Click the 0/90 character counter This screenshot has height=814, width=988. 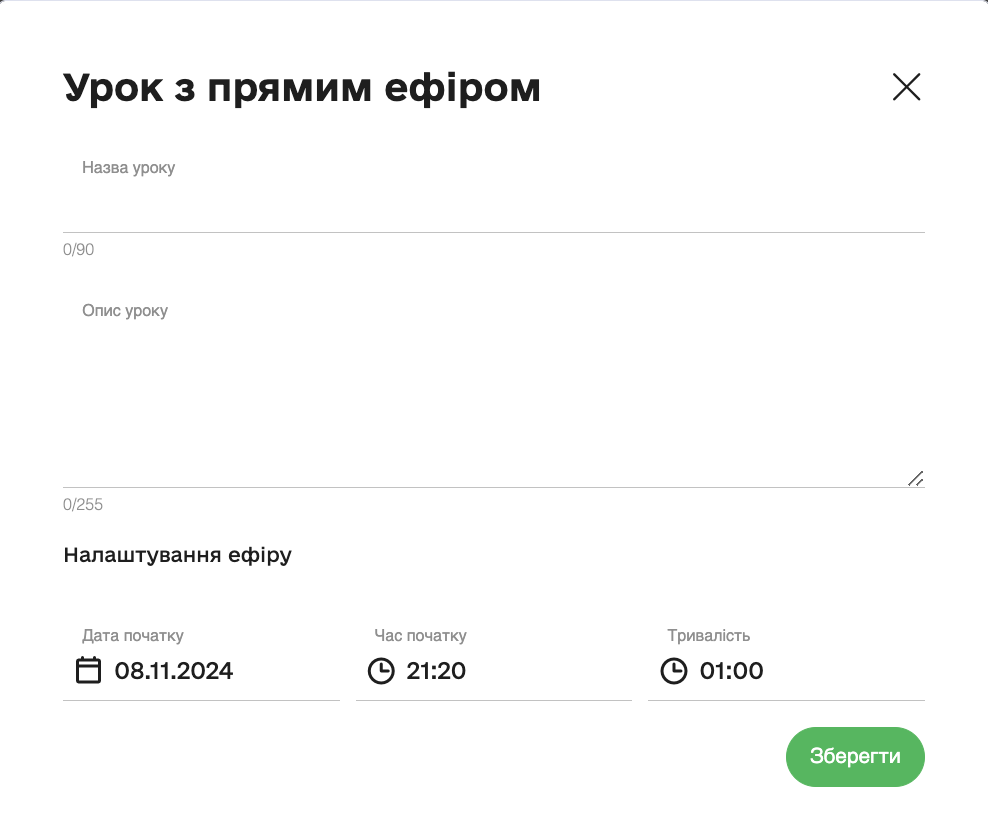pos(78,250)
